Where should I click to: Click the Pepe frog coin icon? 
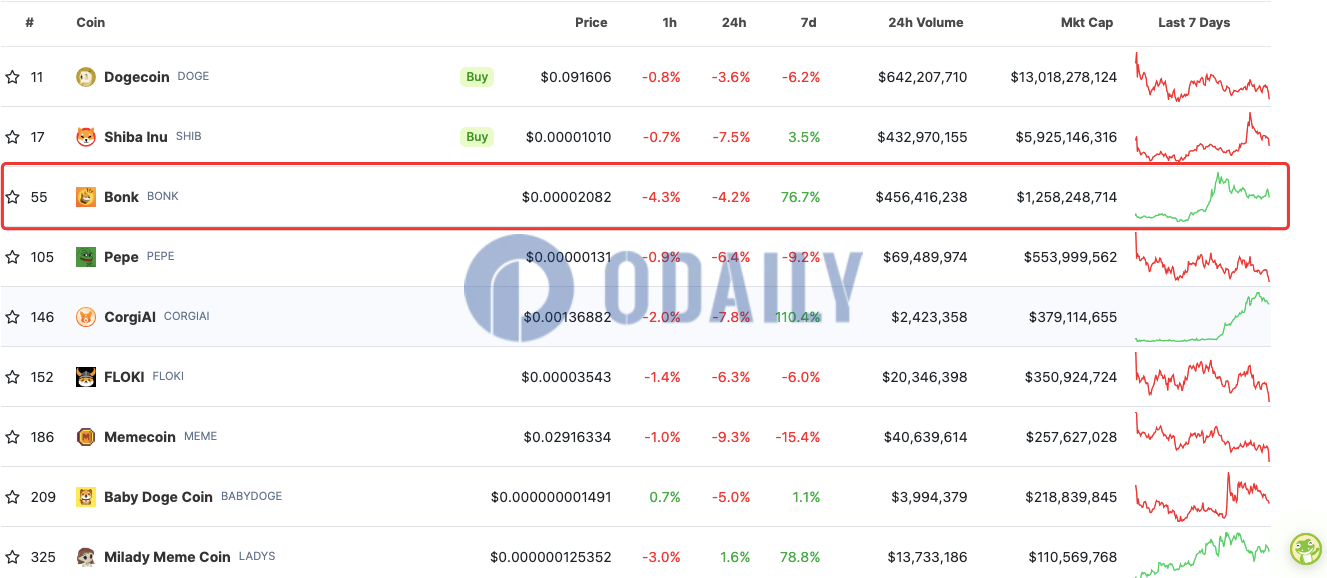coord(86,257)
